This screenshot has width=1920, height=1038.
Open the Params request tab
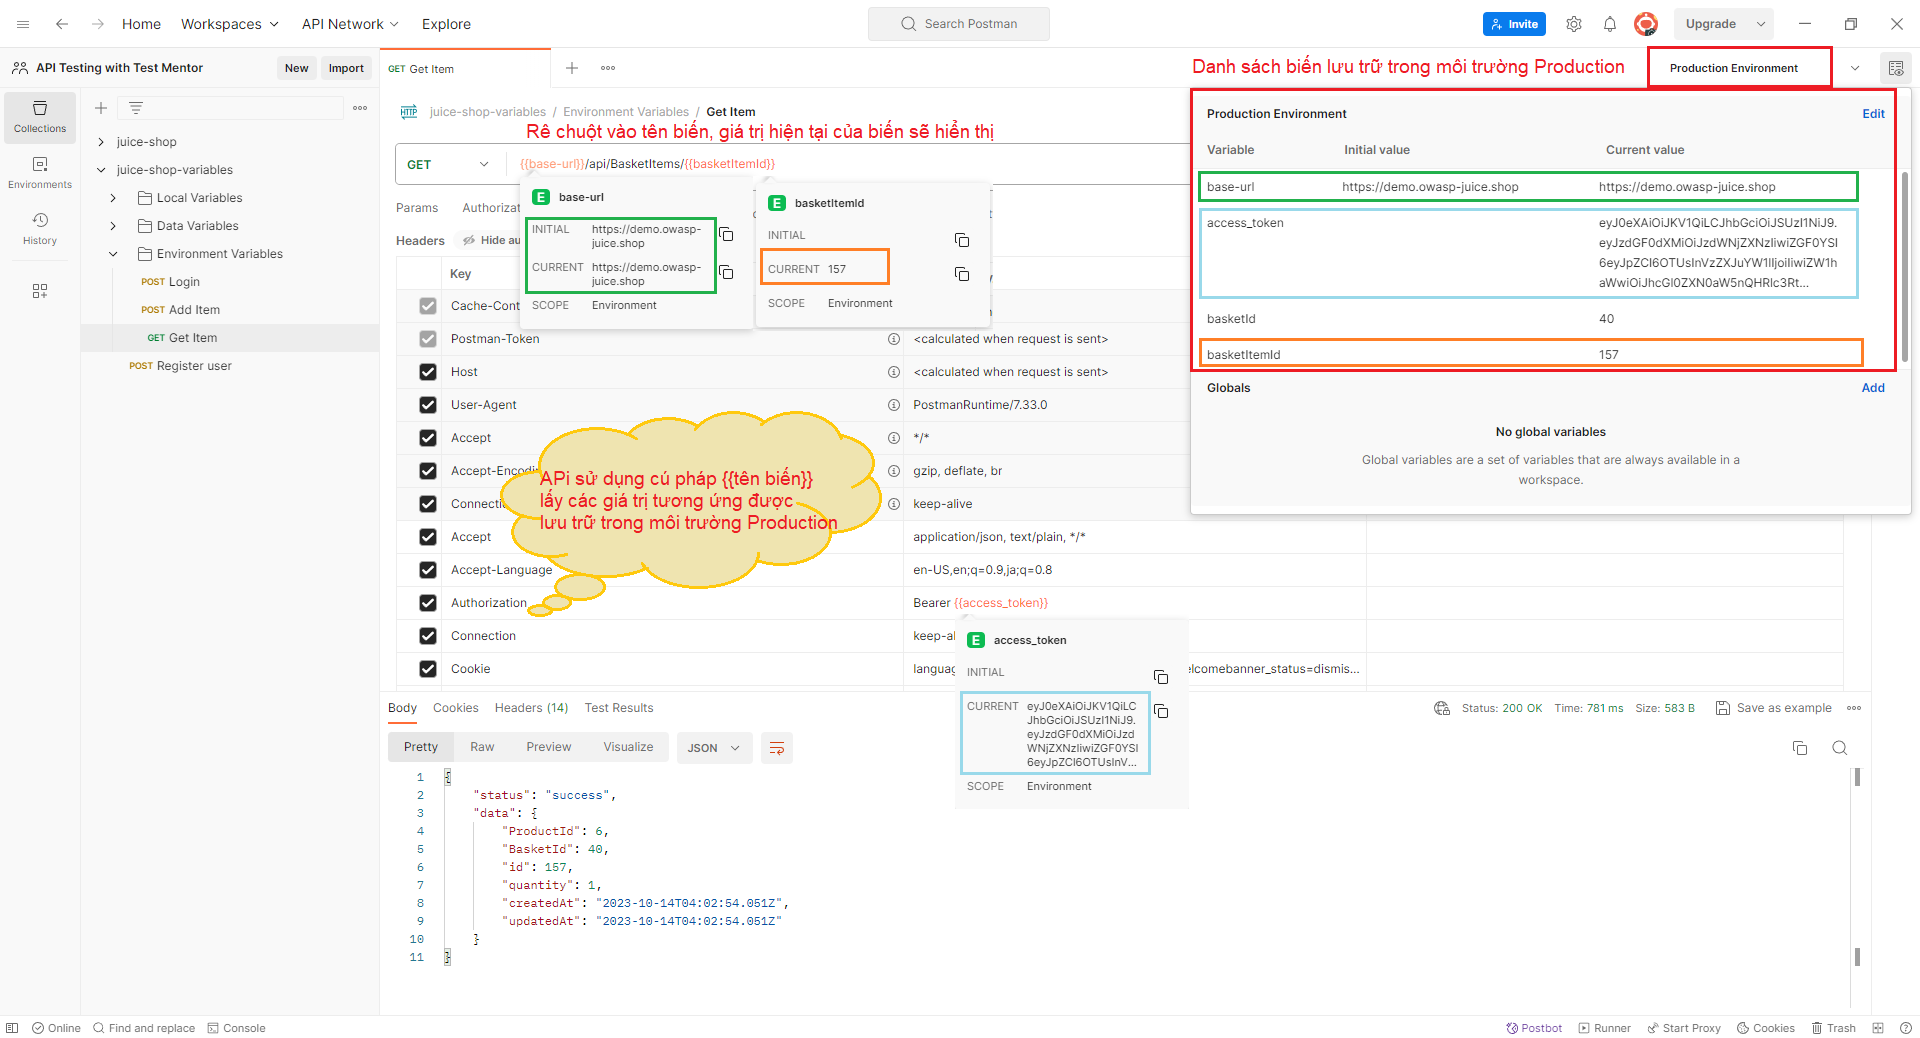[x=417, y=208]
